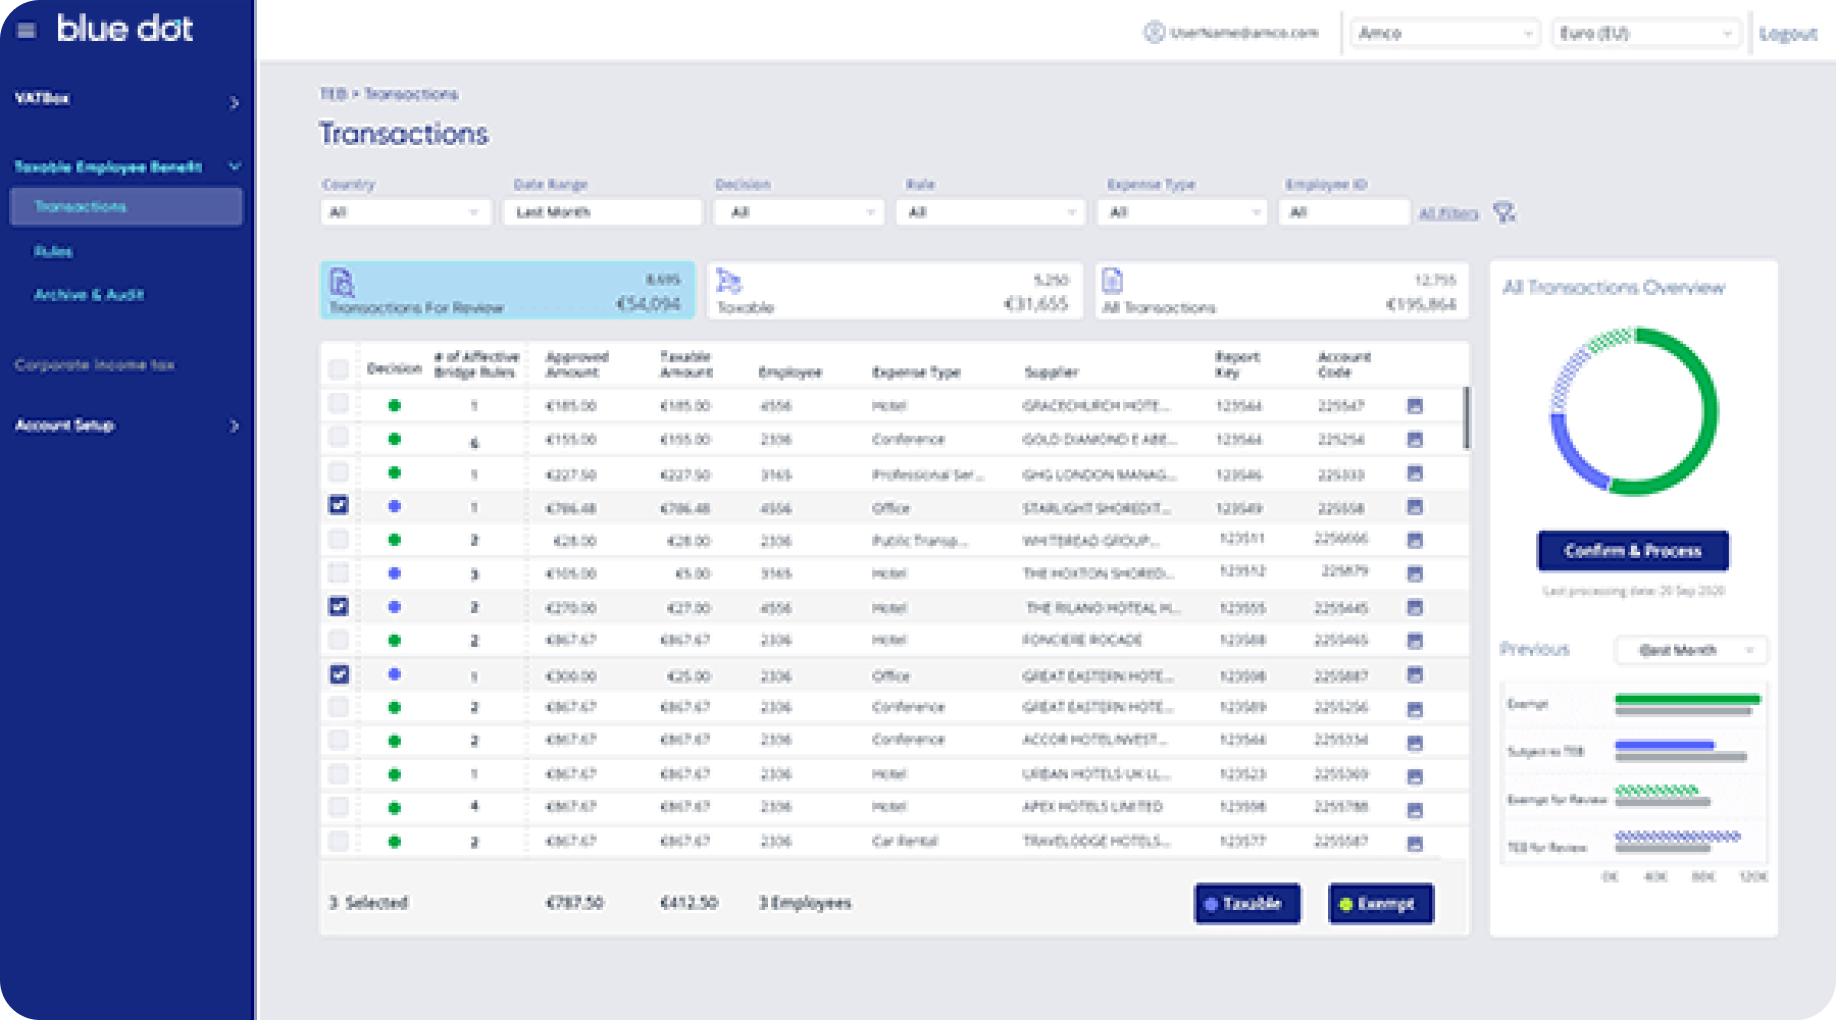Click the blue Subject to TEB bar

(1664, 745)
